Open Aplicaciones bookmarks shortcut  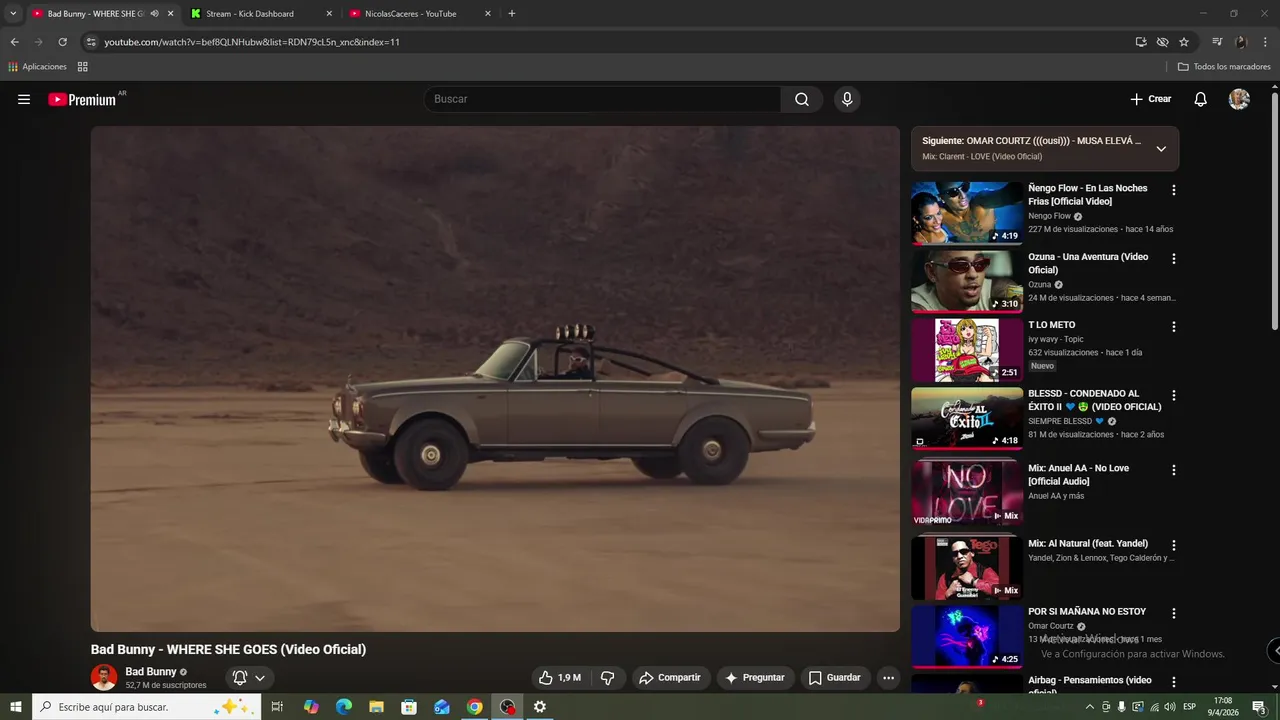point(37,67)
